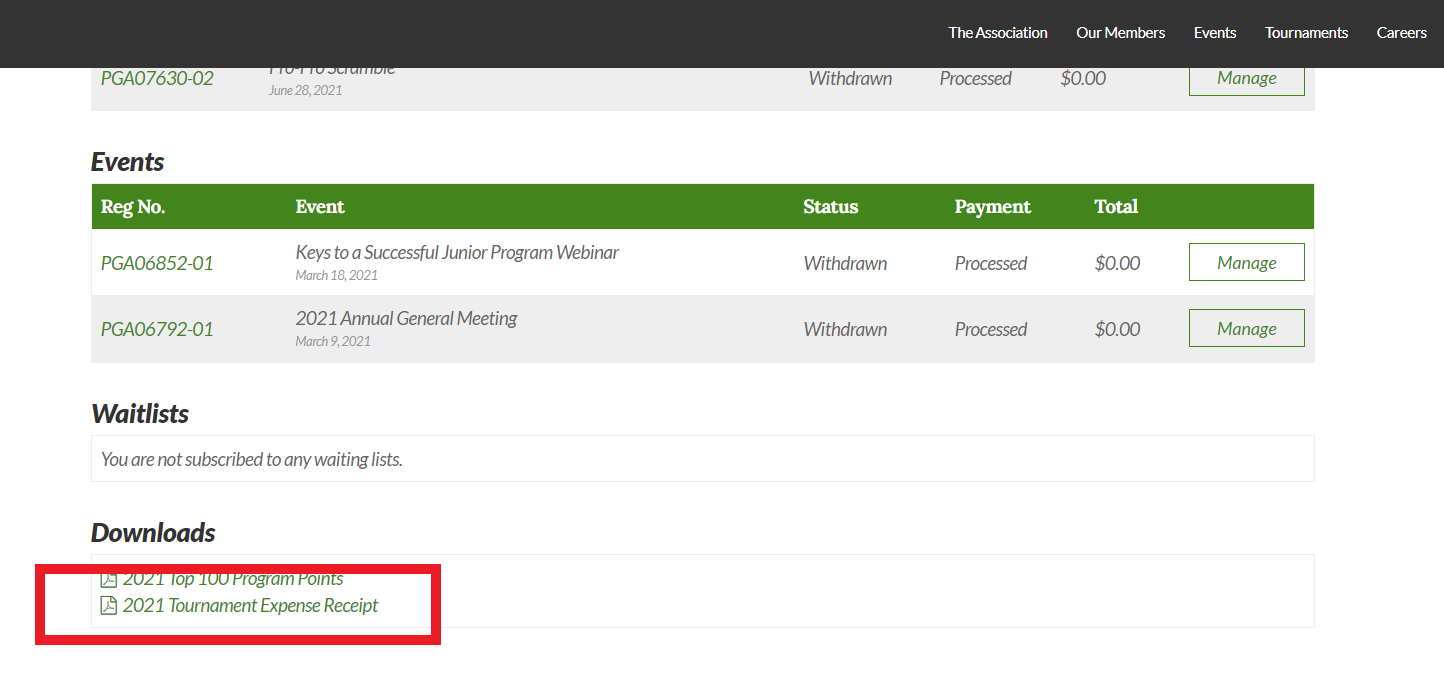Open registration PGA07630-02
Viewport: 1444px width, 699px height.
coord(157,79)
